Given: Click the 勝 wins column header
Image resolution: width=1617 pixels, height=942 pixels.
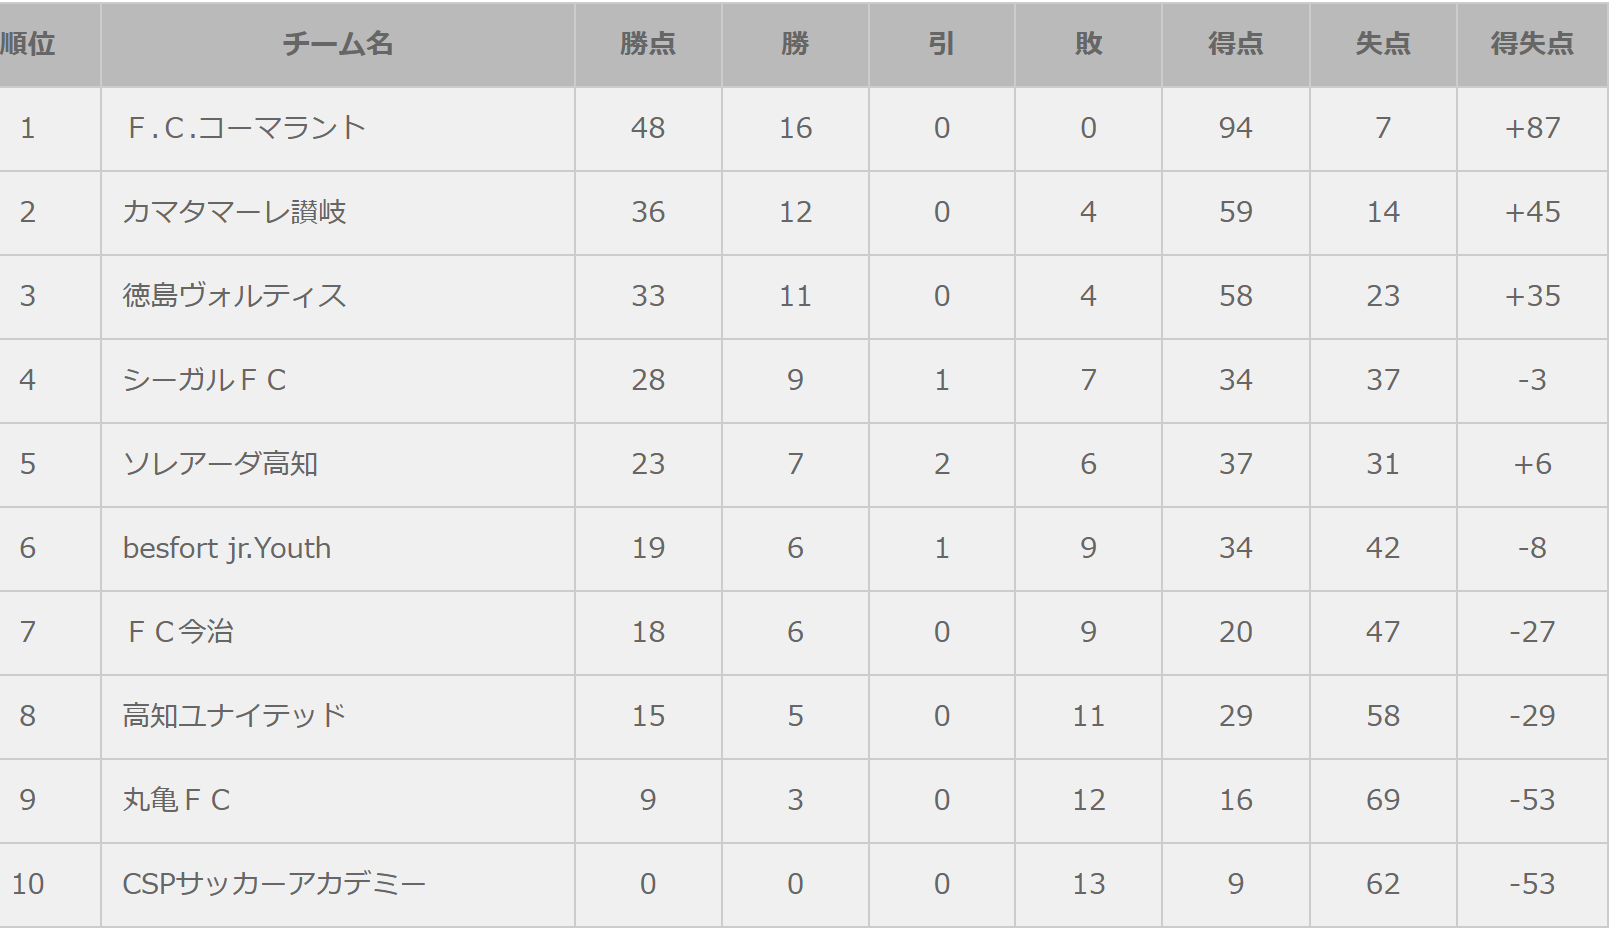Looking at the screenshot, I should pyautogui.click(x=794, y=44).
